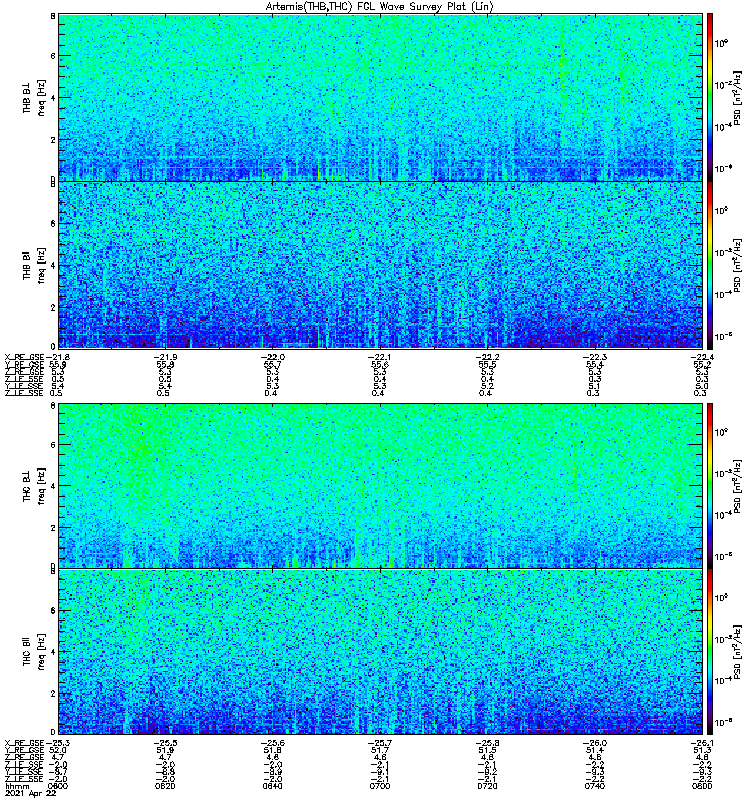Screen dimensions: 750x800
Task: Click the '10^0' tick on the top color bar
Action: tap(721, 43)
